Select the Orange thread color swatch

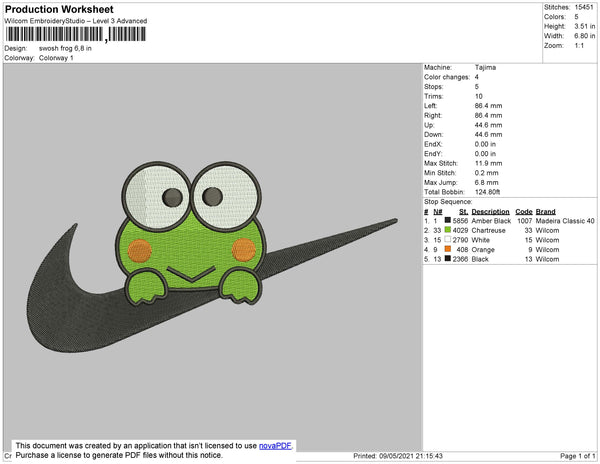click(x=447, y=249)
